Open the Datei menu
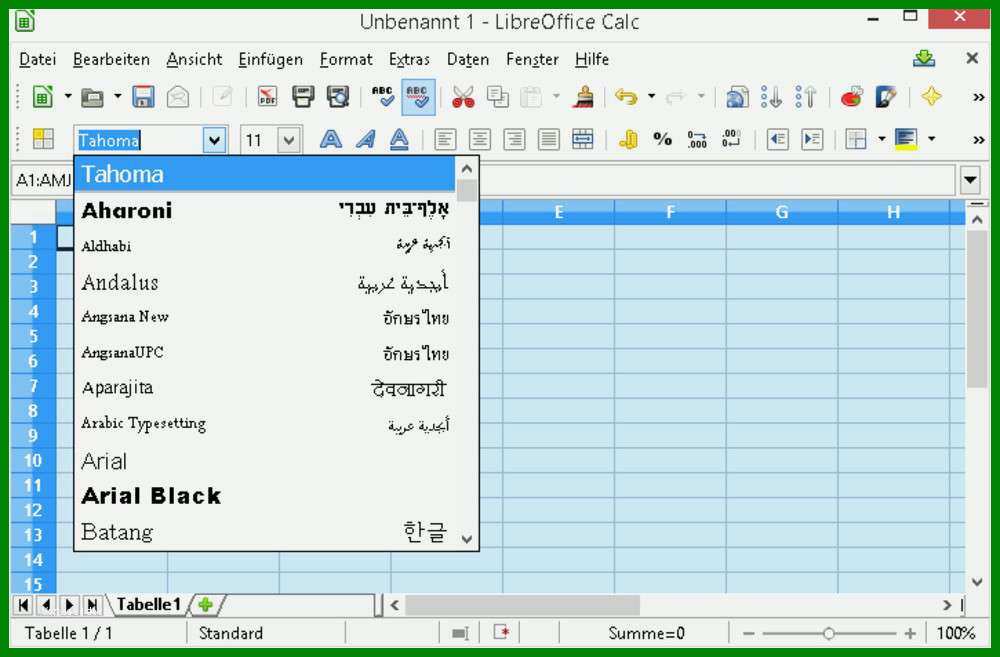The height and width of the screenshot is (657, 1000). click(38, 59)
